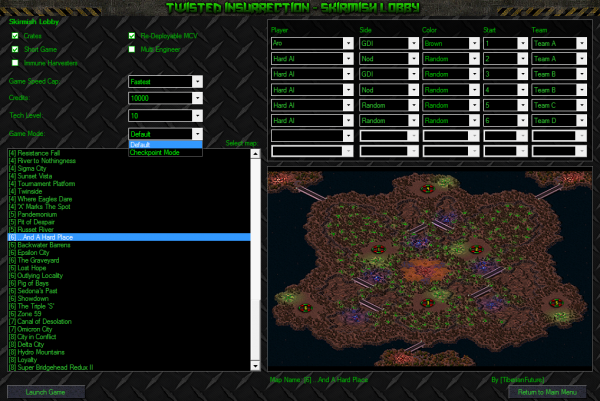The image size is (600, 401).
Task: Select map [6] Lost Hope
Action: (x=129, y=268)
